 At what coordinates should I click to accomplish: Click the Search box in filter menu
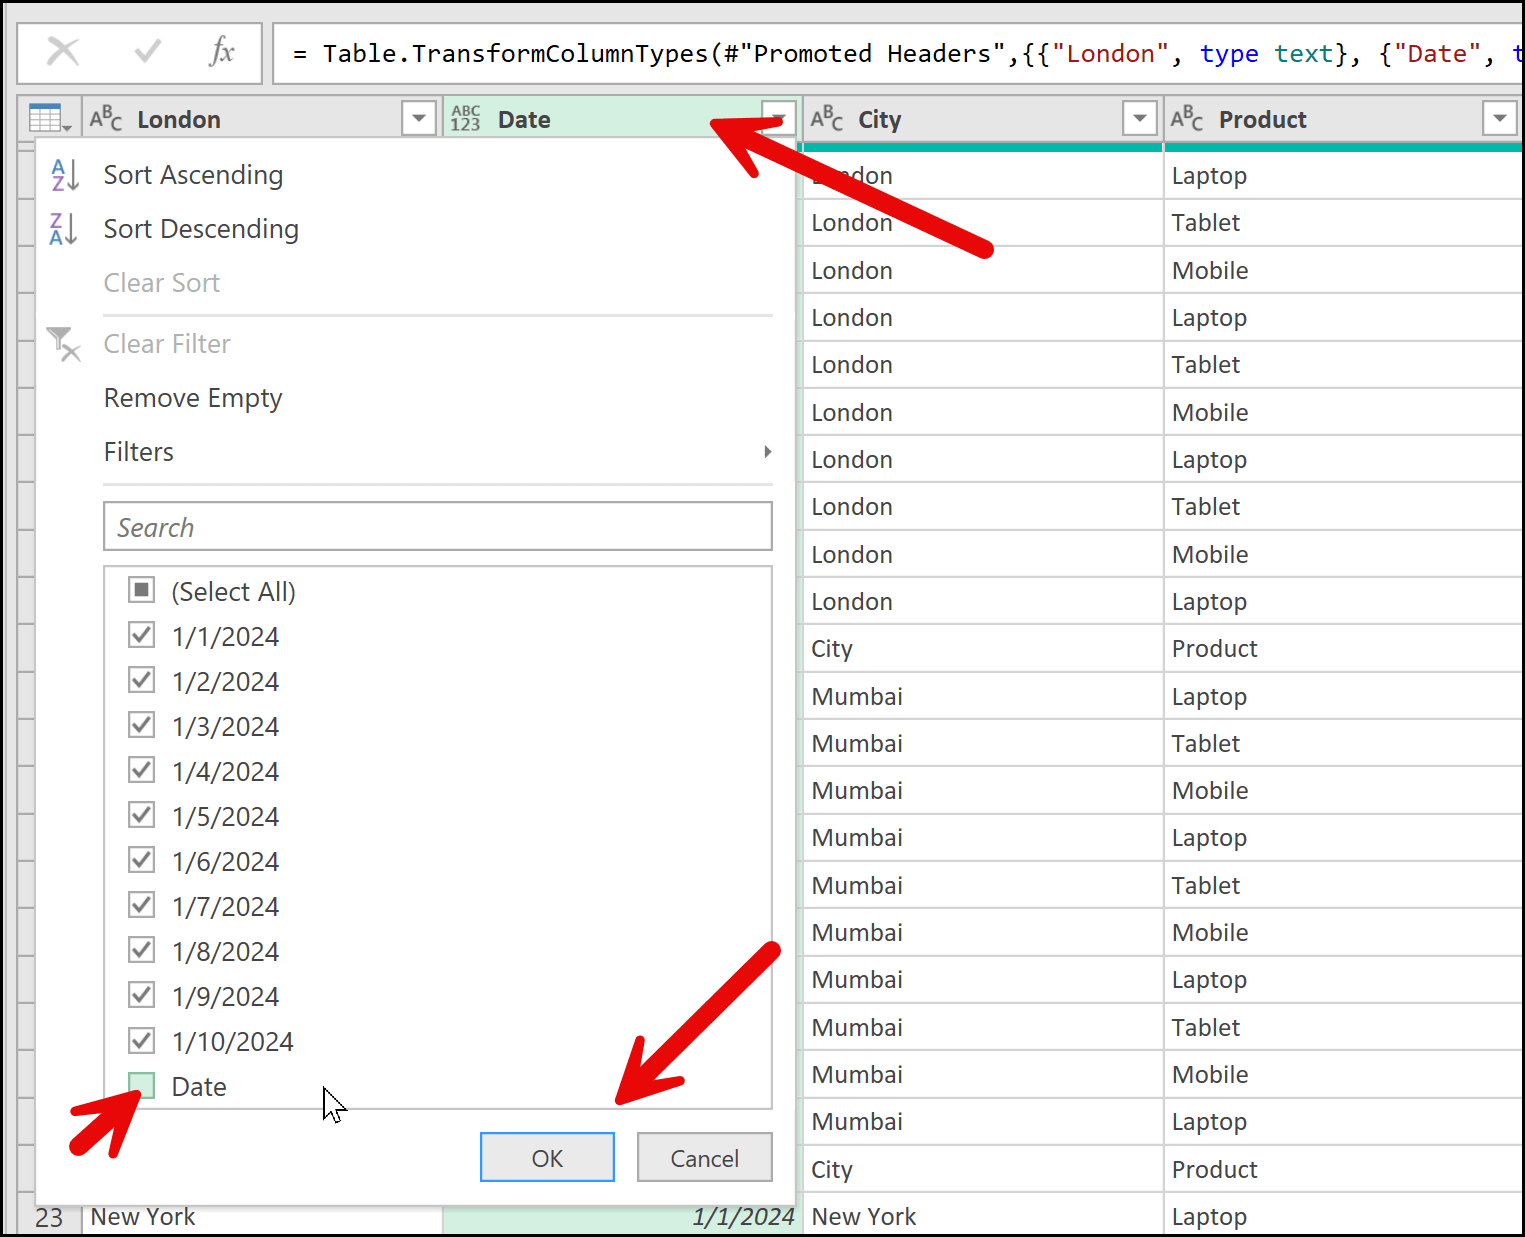(438, 527)
